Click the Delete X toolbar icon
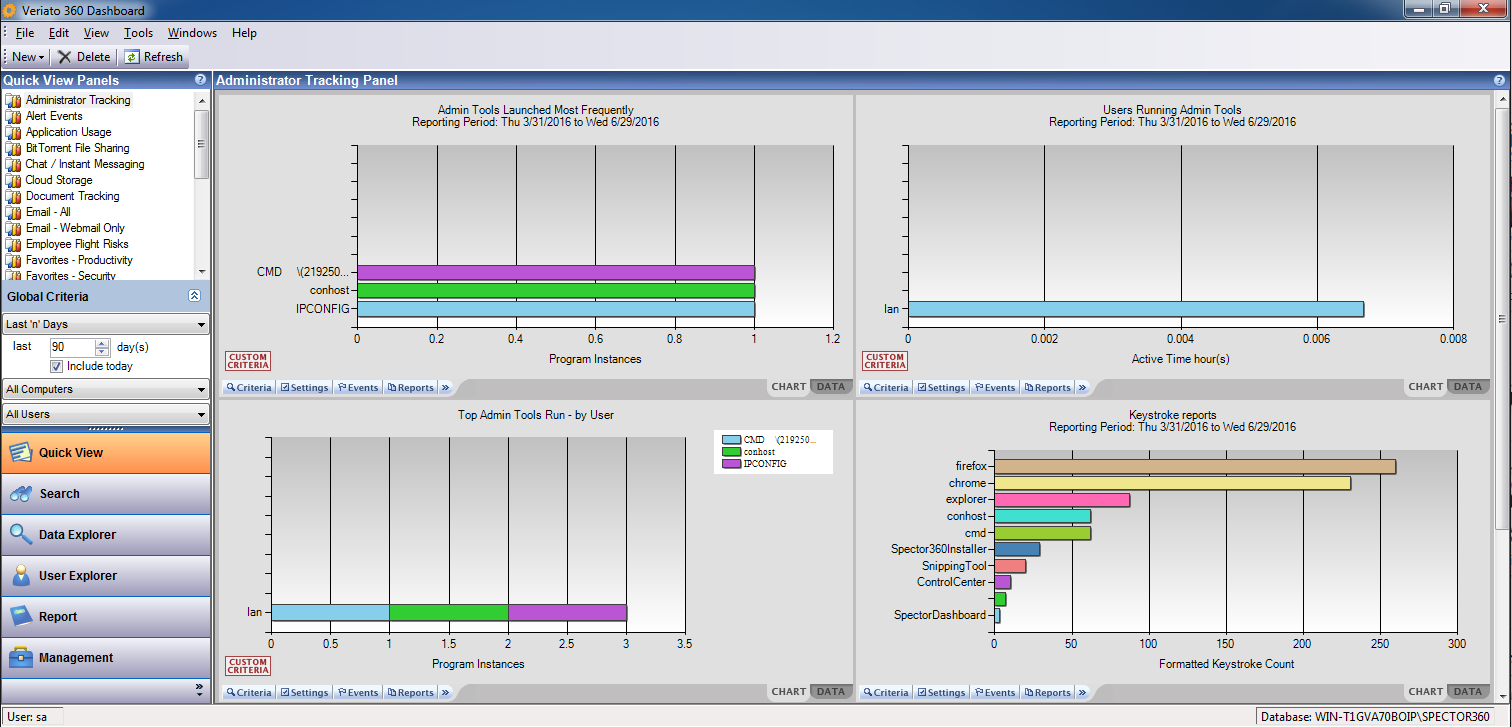Screen dimensions: 1512x727 click(65, 57)
